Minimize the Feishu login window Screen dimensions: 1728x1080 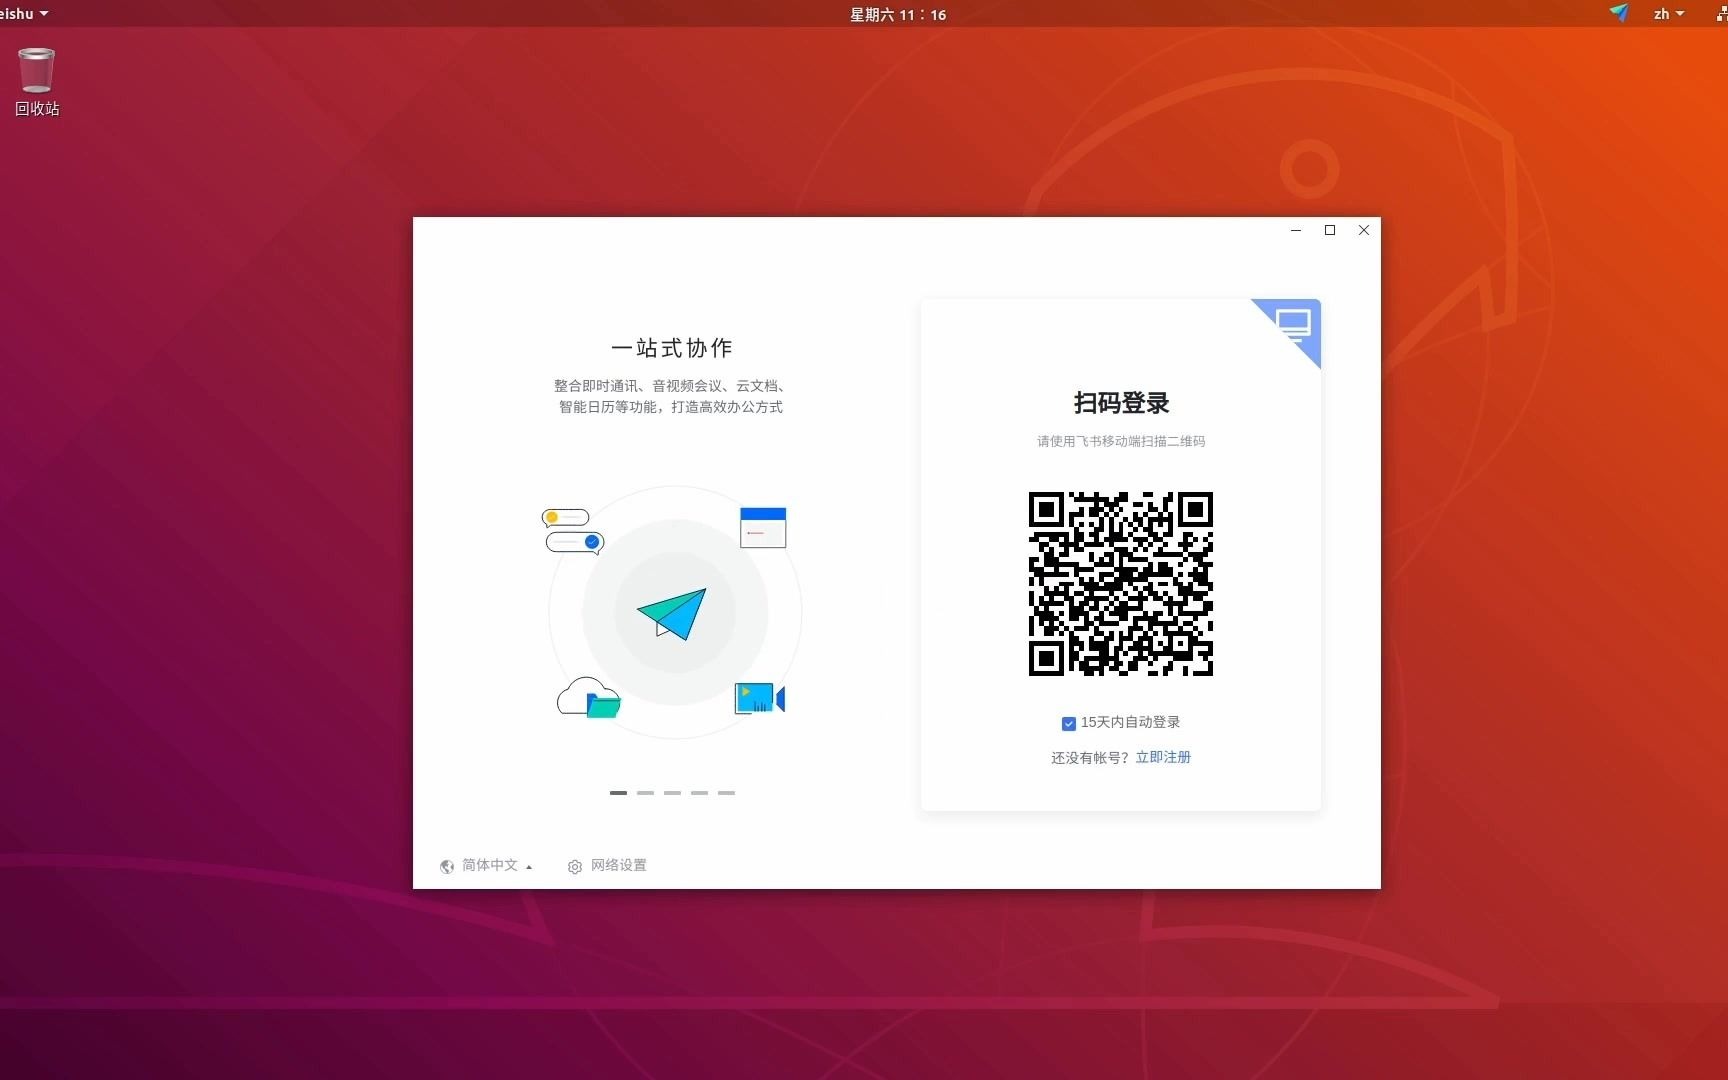click(x=1296, y=230)
